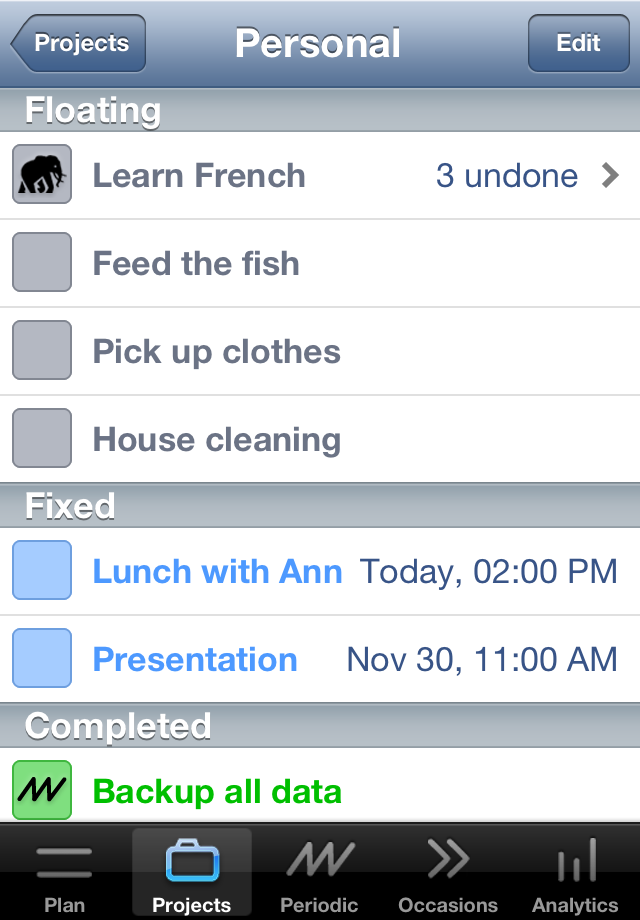The width and height of the screenshot is (640, 920).
Task: Tap the Edit button
Action: coord(578,43)
